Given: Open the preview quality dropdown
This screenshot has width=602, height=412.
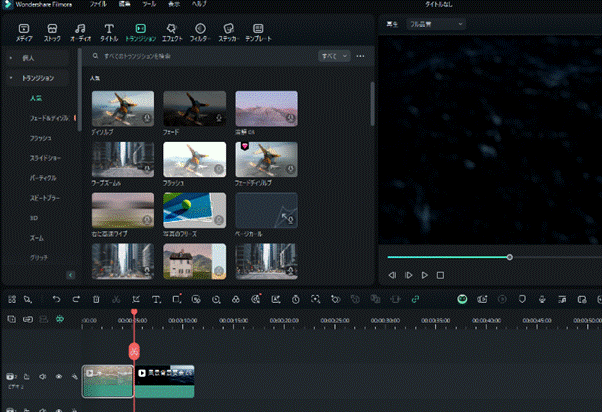Looking at the screenshot, I should [x=436, y=24].
